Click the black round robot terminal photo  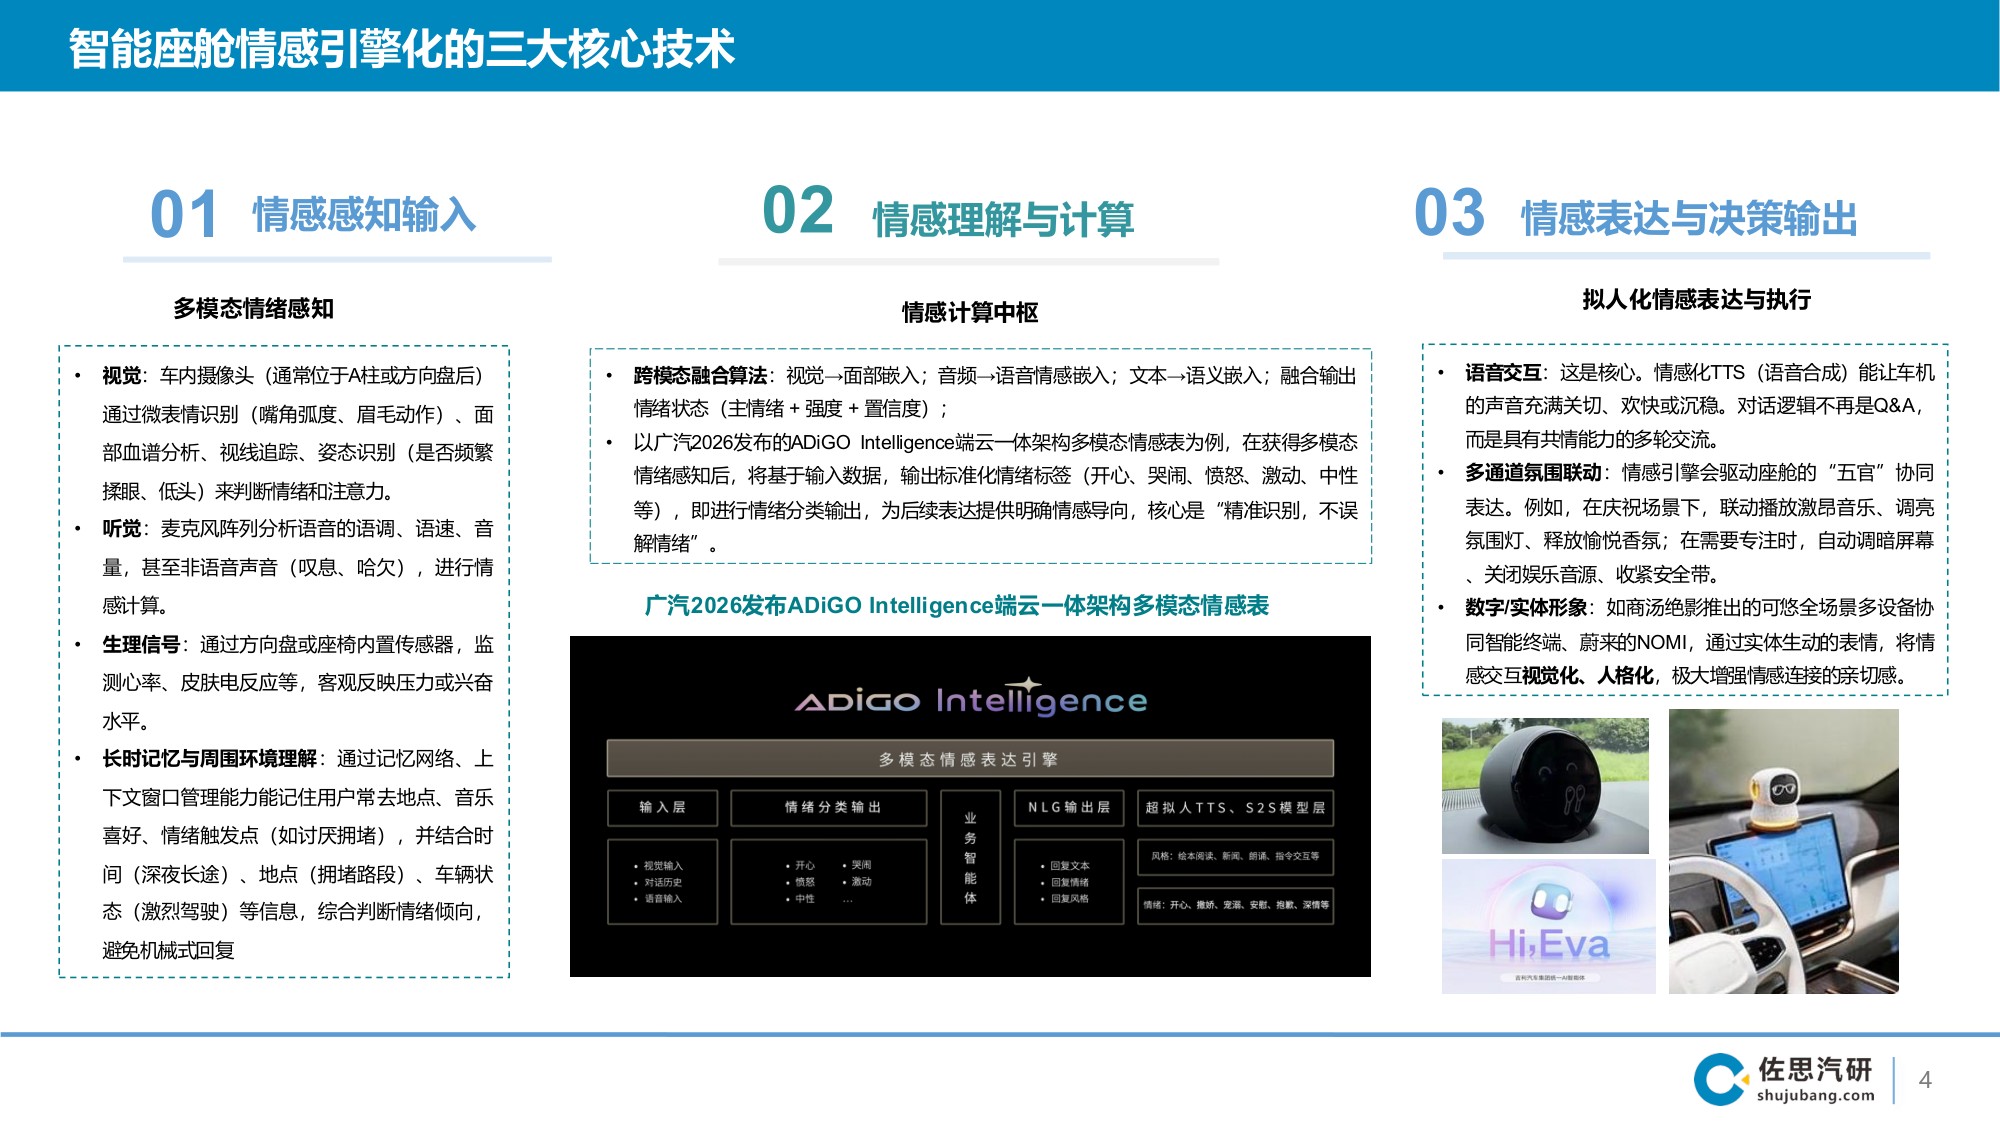click(x=1545, y=786)
